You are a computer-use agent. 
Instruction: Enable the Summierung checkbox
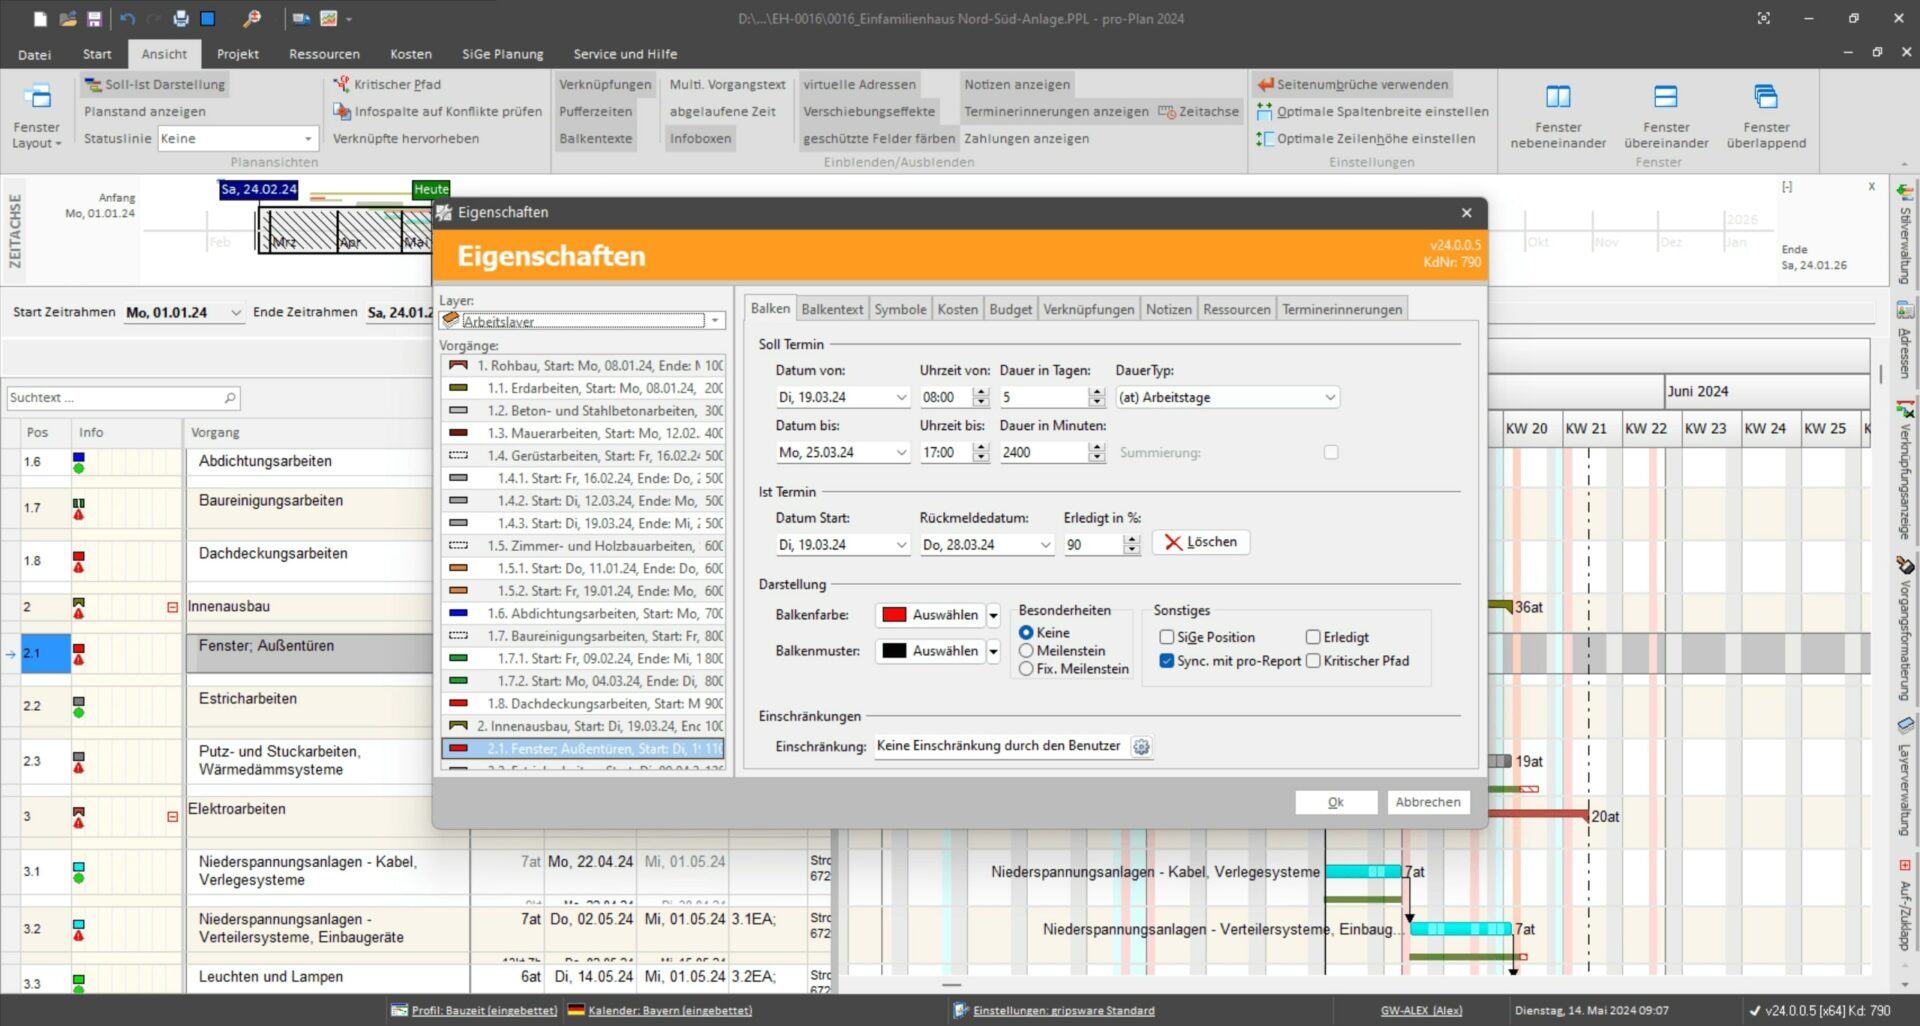click(1330, 452)
